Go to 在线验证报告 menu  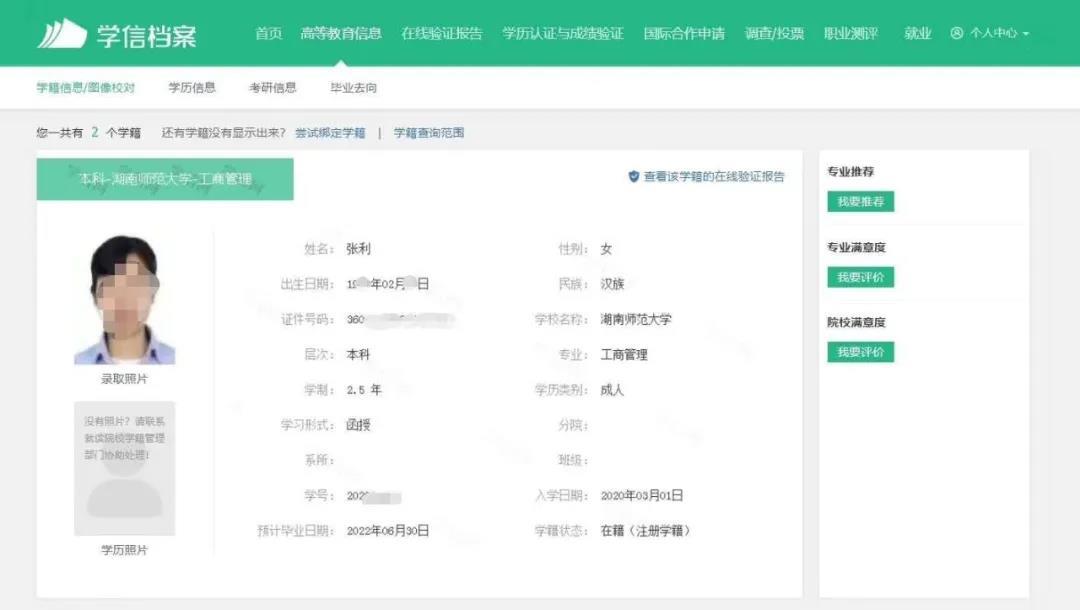[x=442, y=33]
